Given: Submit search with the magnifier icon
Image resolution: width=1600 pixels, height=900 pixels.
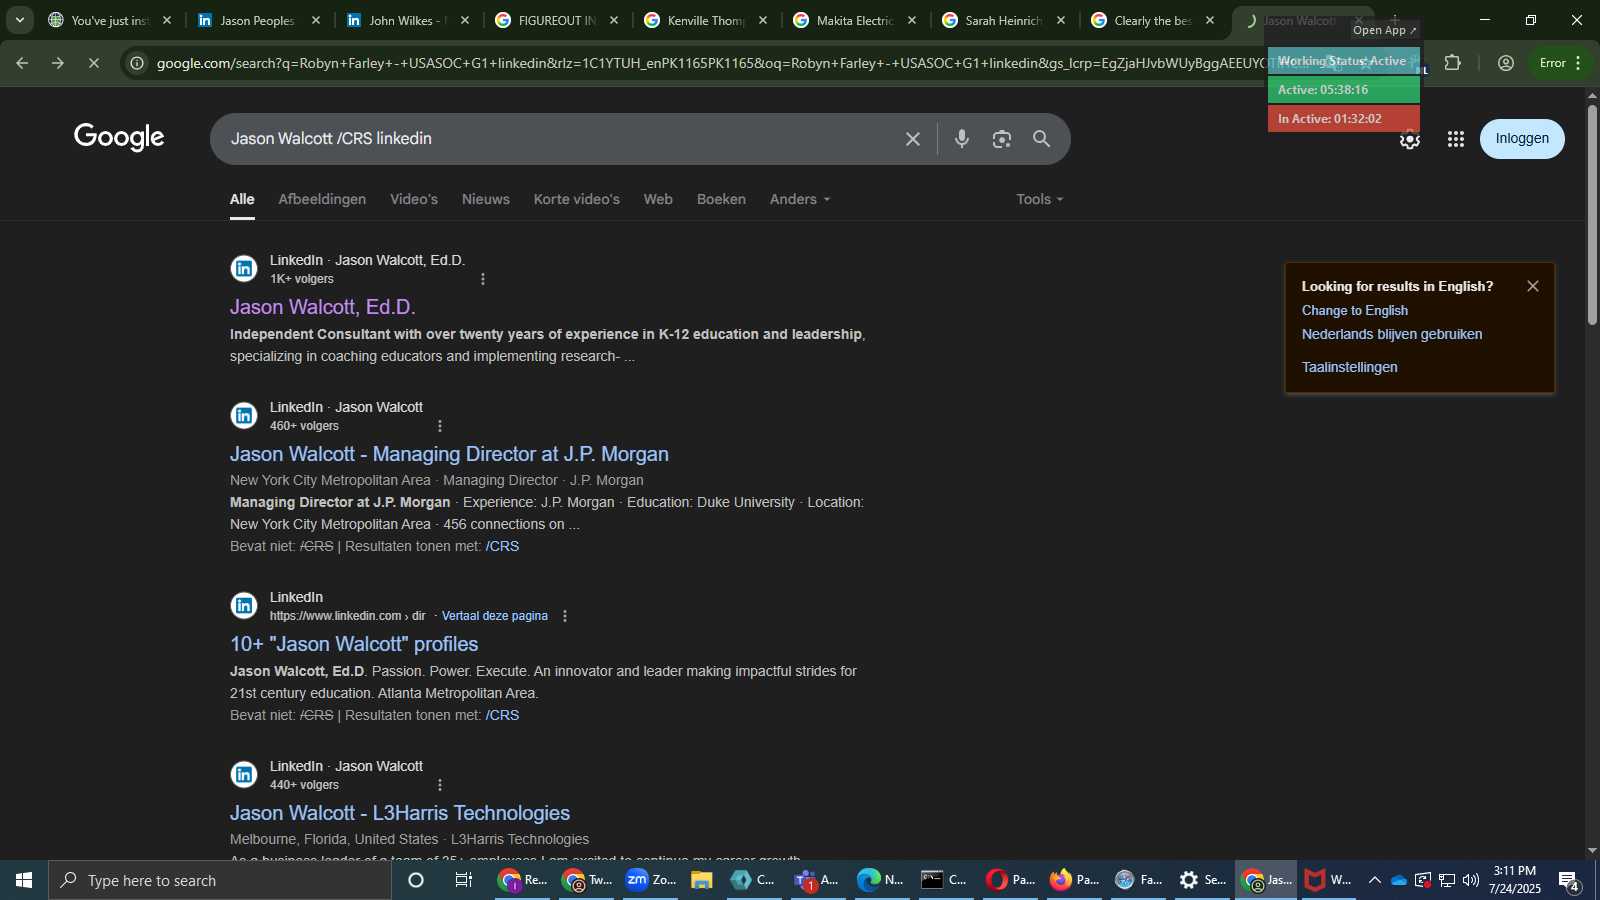Looking at the screenshot, I should pyautogui.click(x=1041, y=139).
